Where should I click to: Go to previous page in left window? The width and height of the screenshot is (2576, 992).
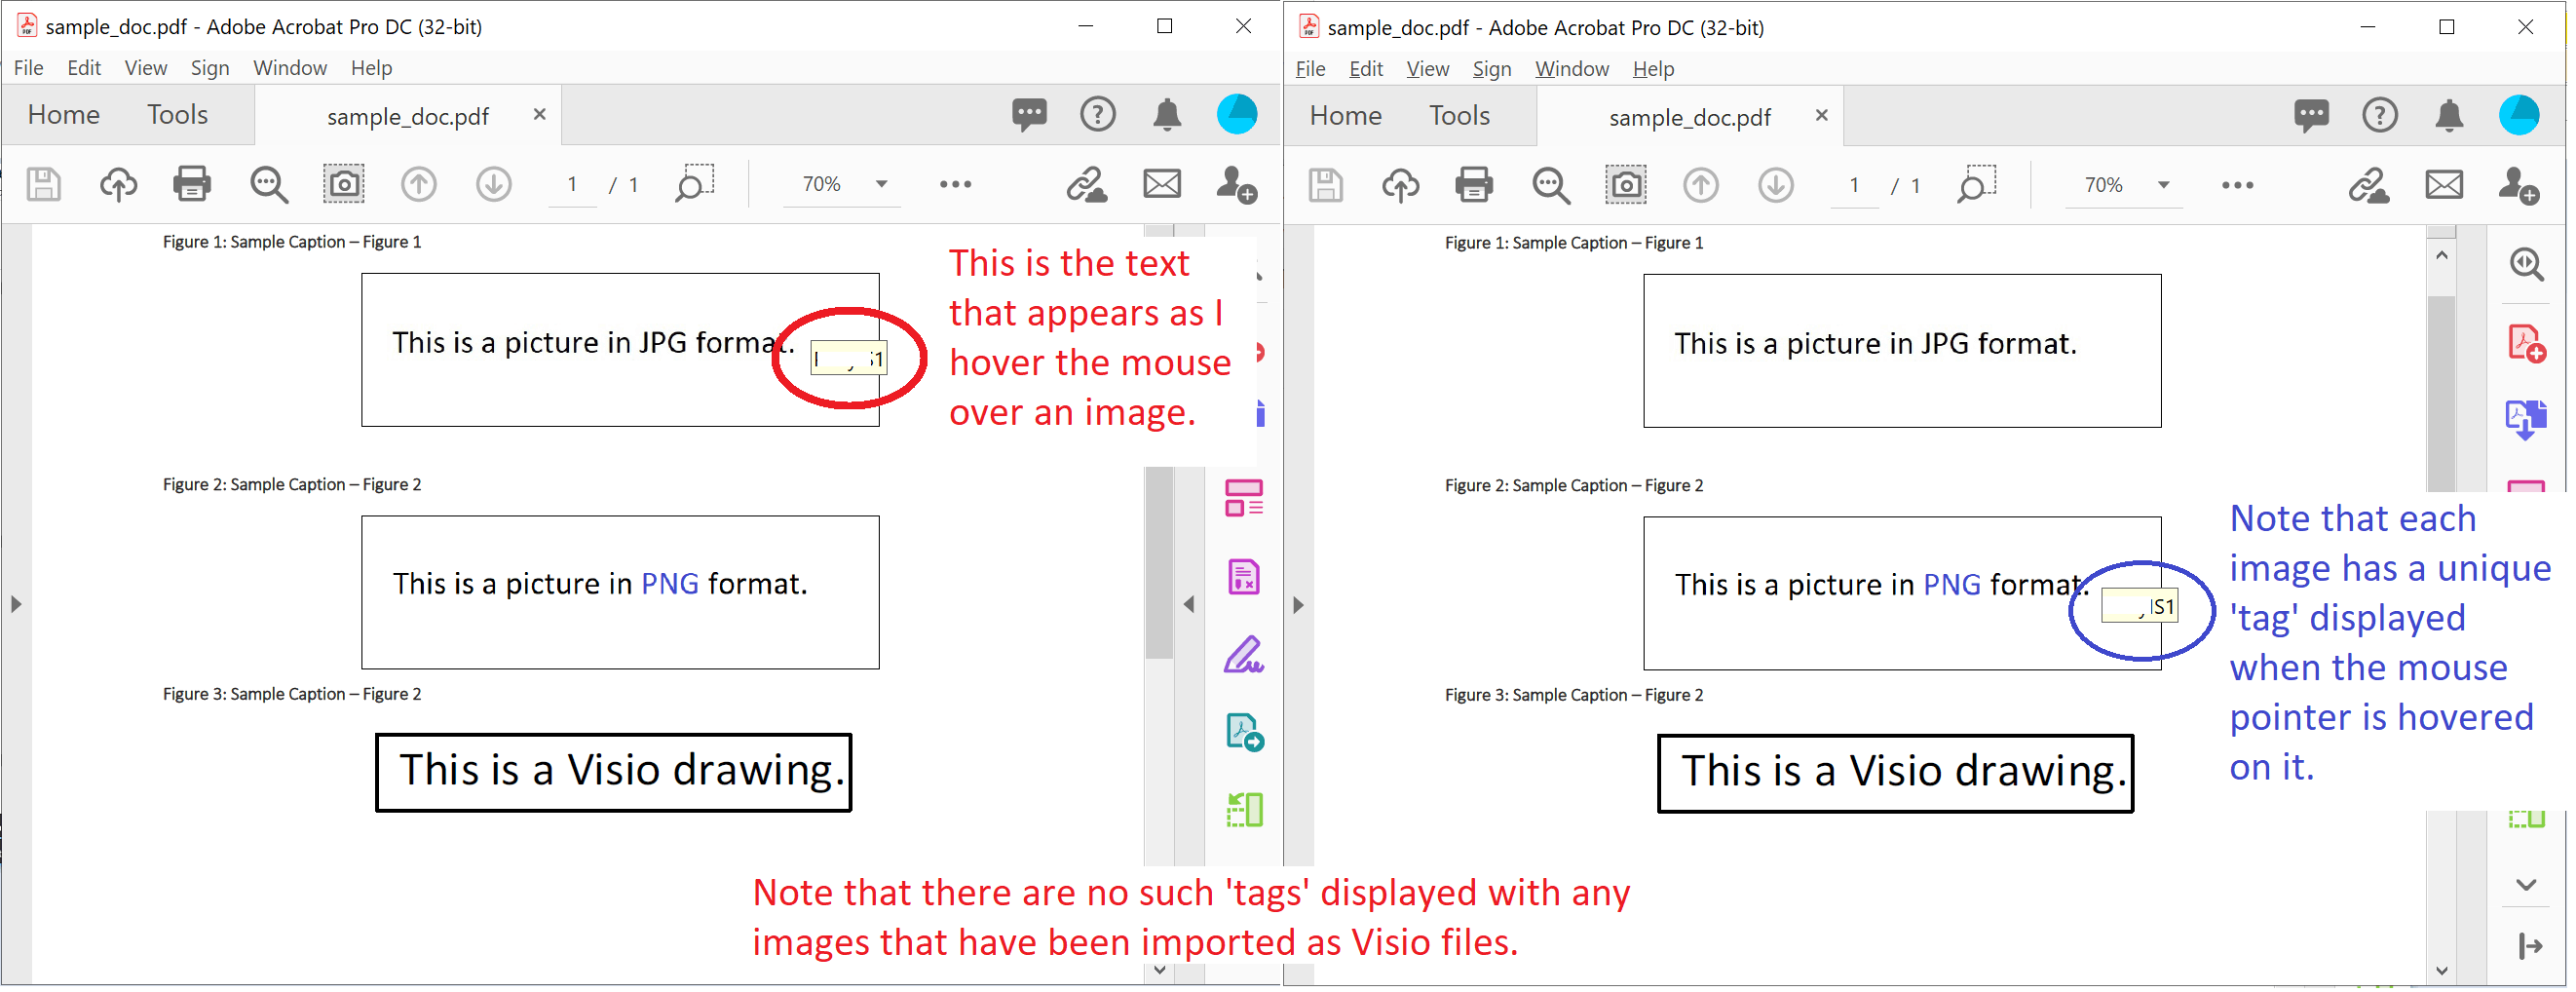(x=419, y=185)
